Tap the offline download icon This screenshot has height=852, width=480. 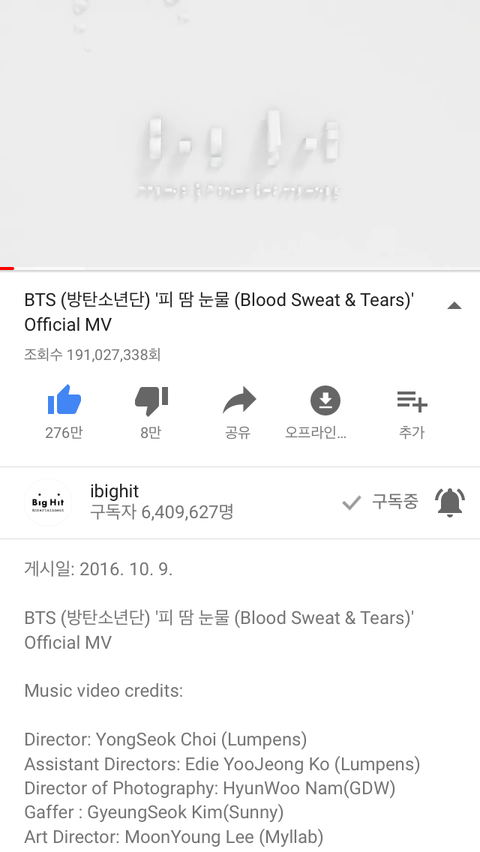[325, 400]
